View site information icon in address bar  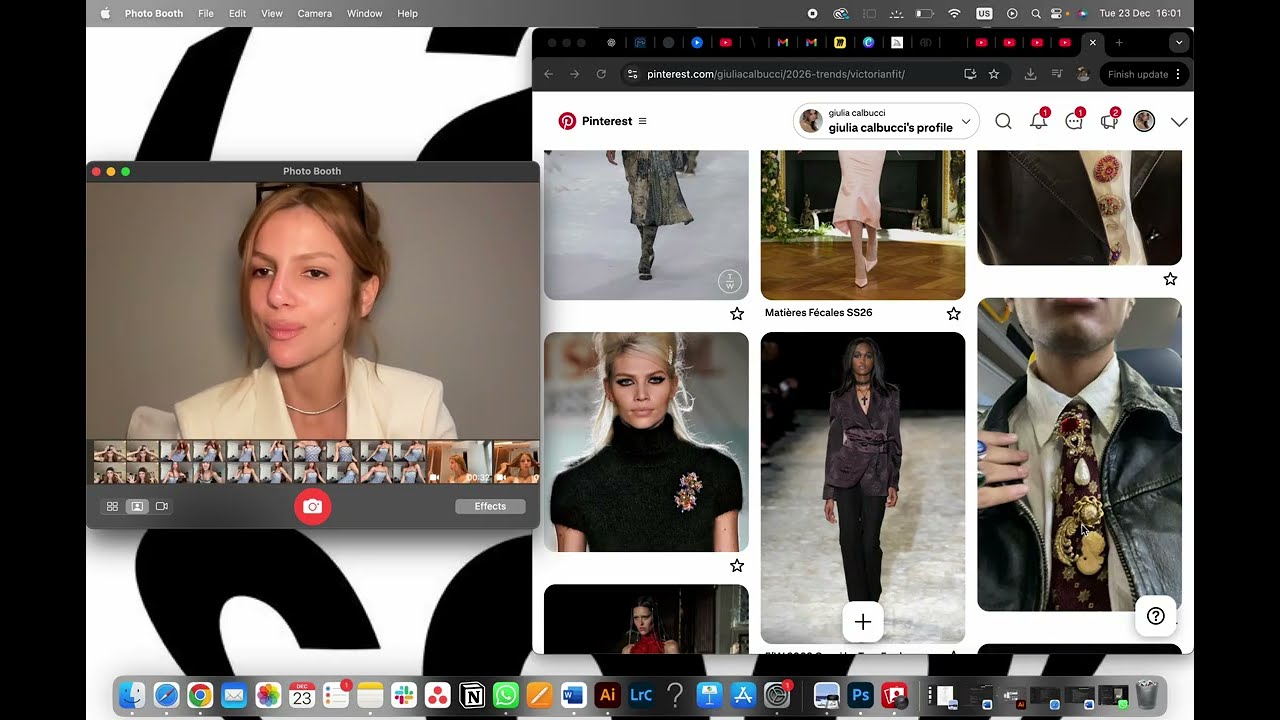pos(631,74)
